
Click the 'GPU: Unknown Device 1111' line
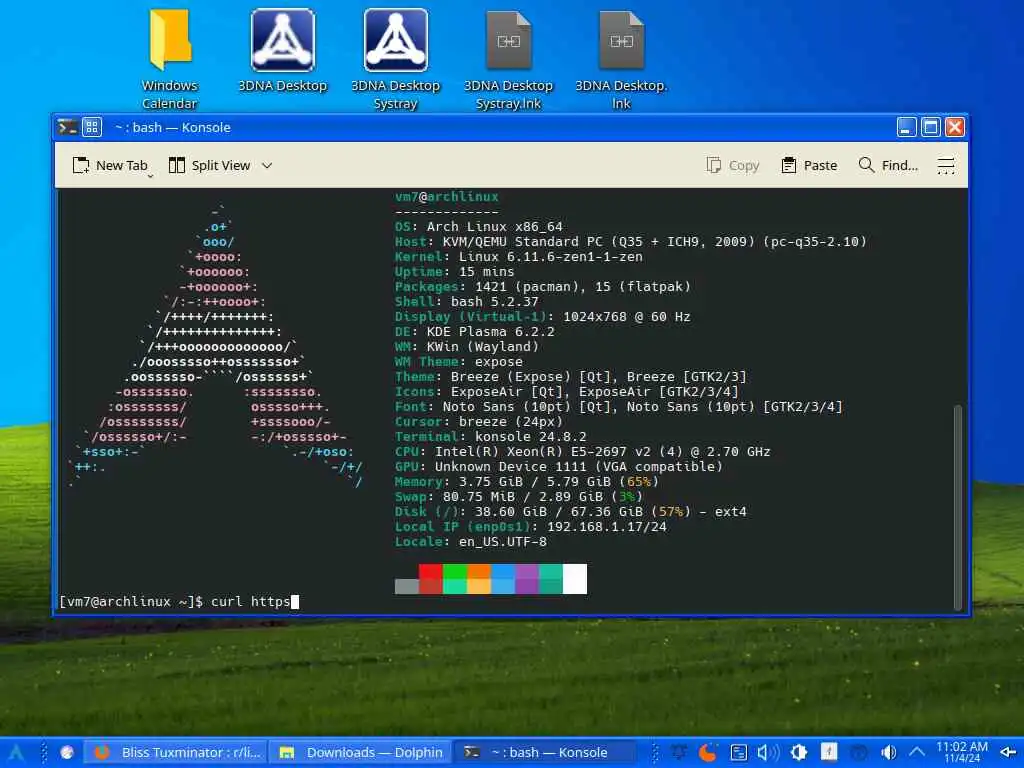[559, 467]
